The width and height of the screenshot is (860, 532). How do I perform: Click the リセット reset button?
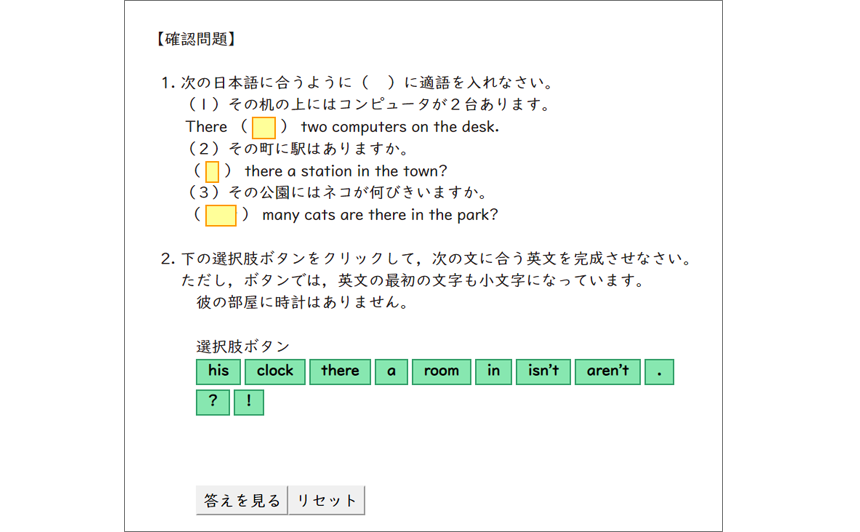326,500
